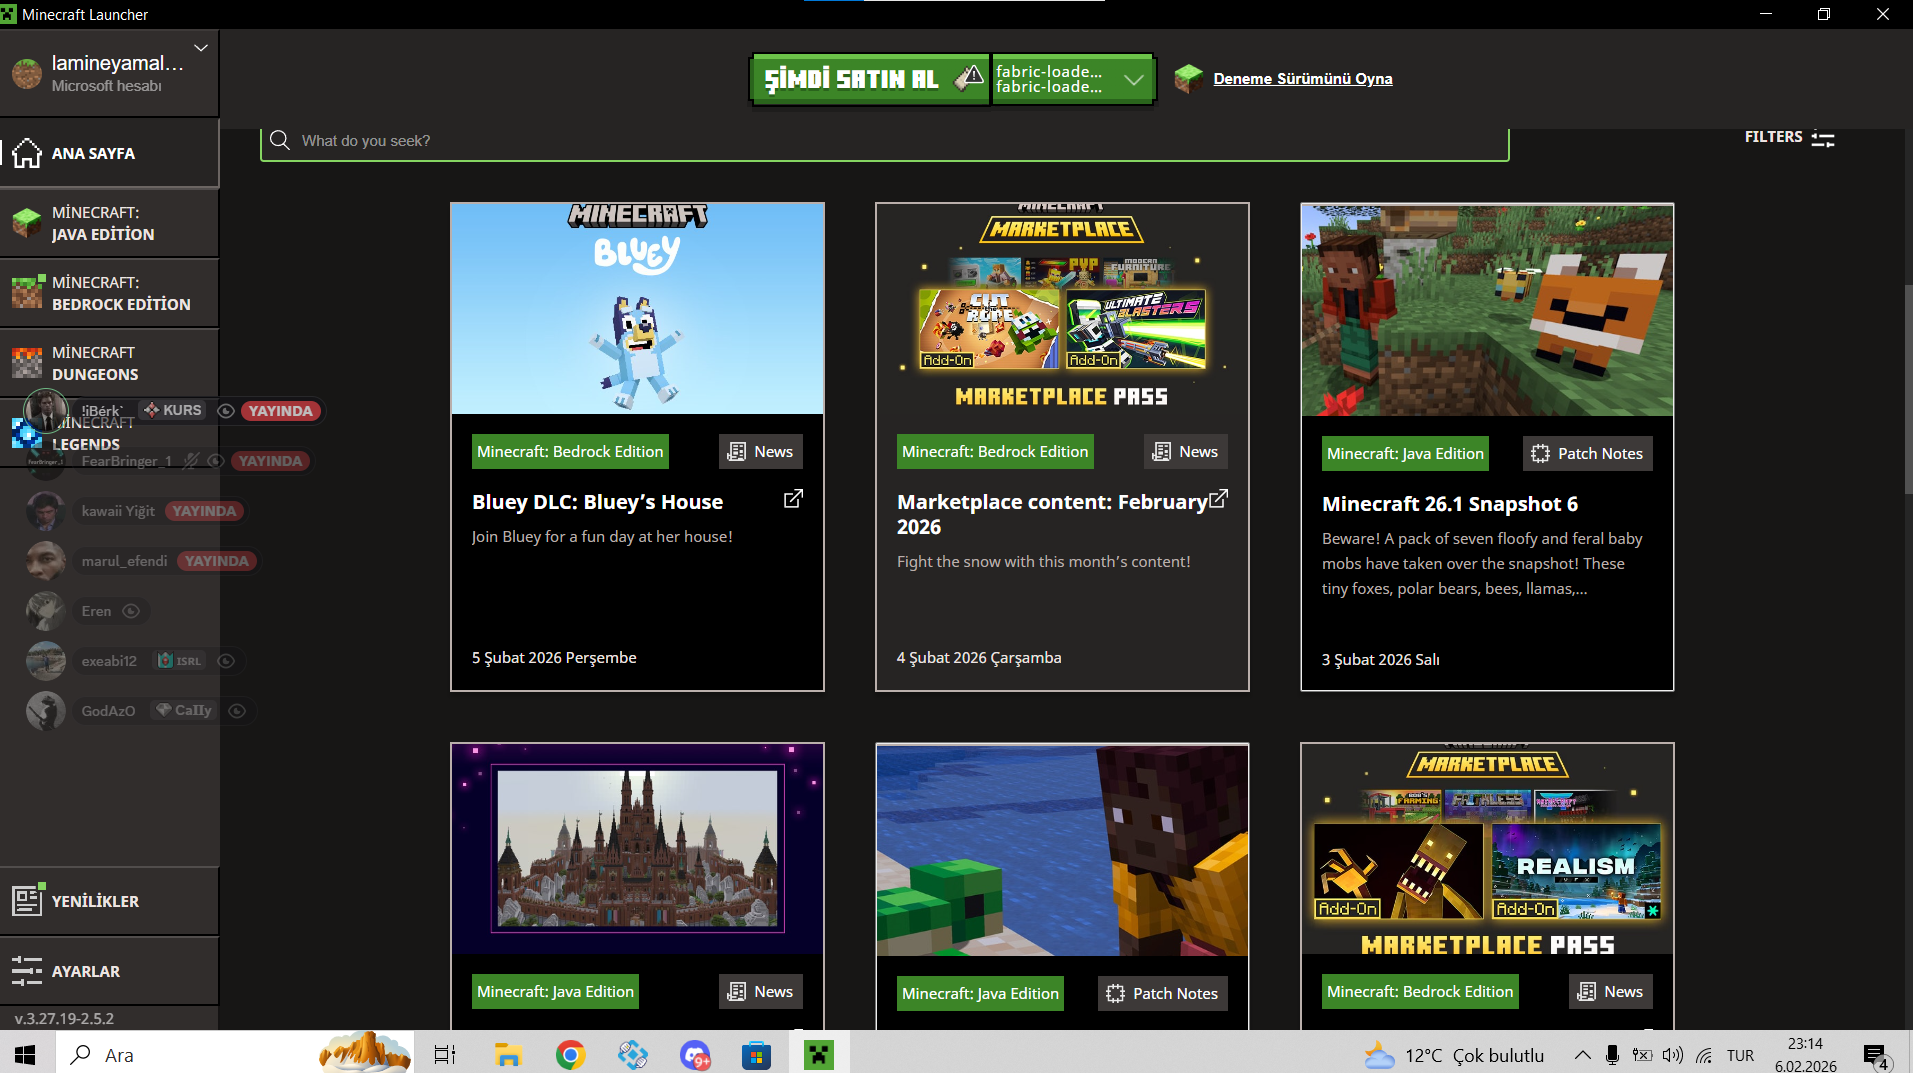This screenshot has height=1073, width=1913.
Task: Click external link icon on Marketplace content February card
Action: point(1218,499)
